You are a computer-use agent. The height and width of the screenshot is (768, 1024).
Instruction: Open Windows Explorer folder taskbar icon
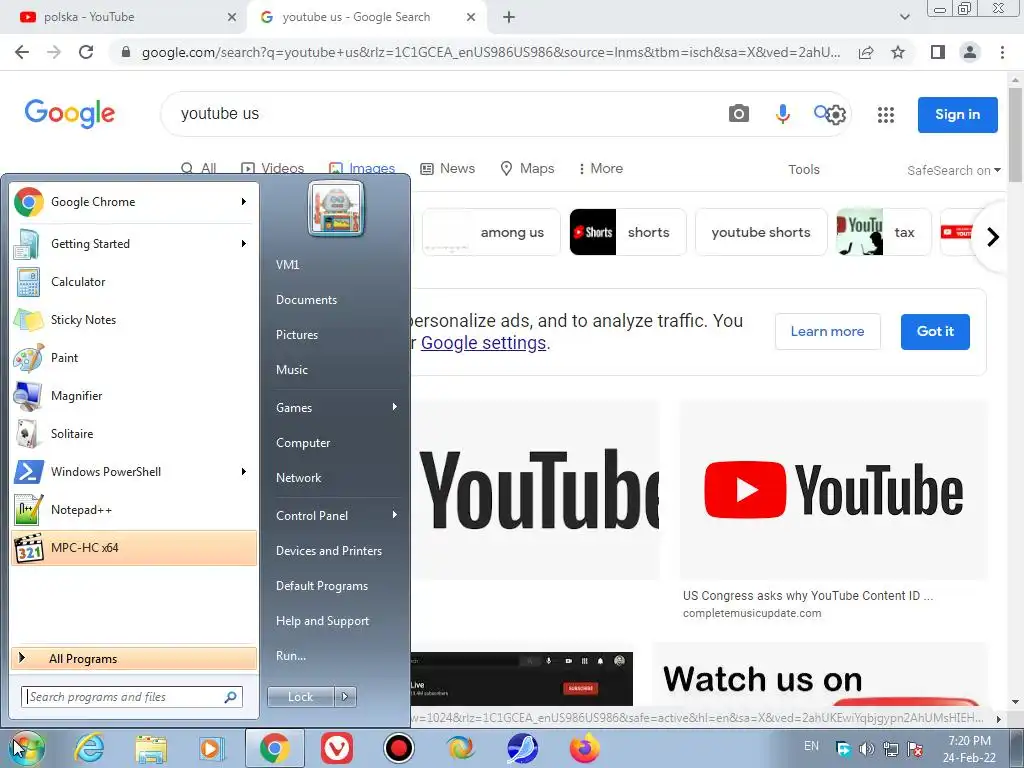tap(151, 748)
